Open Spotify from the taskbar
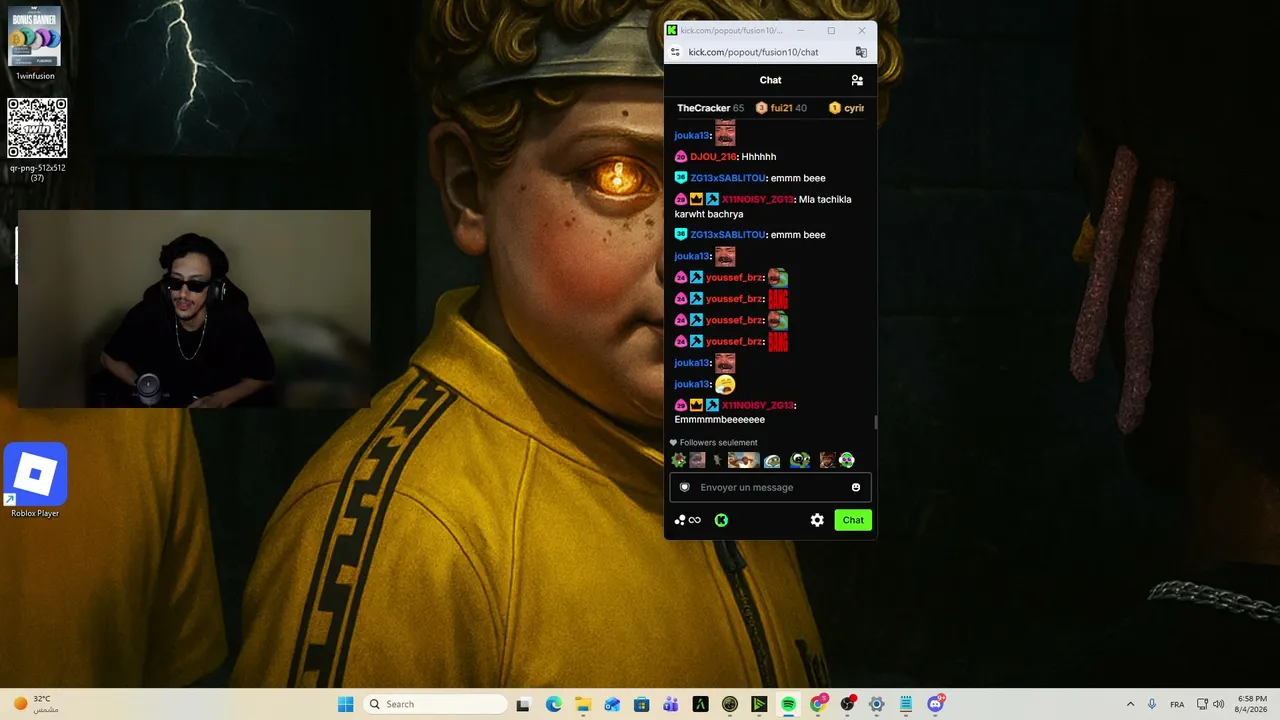The height and width of the screenshot is (720, 1280). click(788, 704)
